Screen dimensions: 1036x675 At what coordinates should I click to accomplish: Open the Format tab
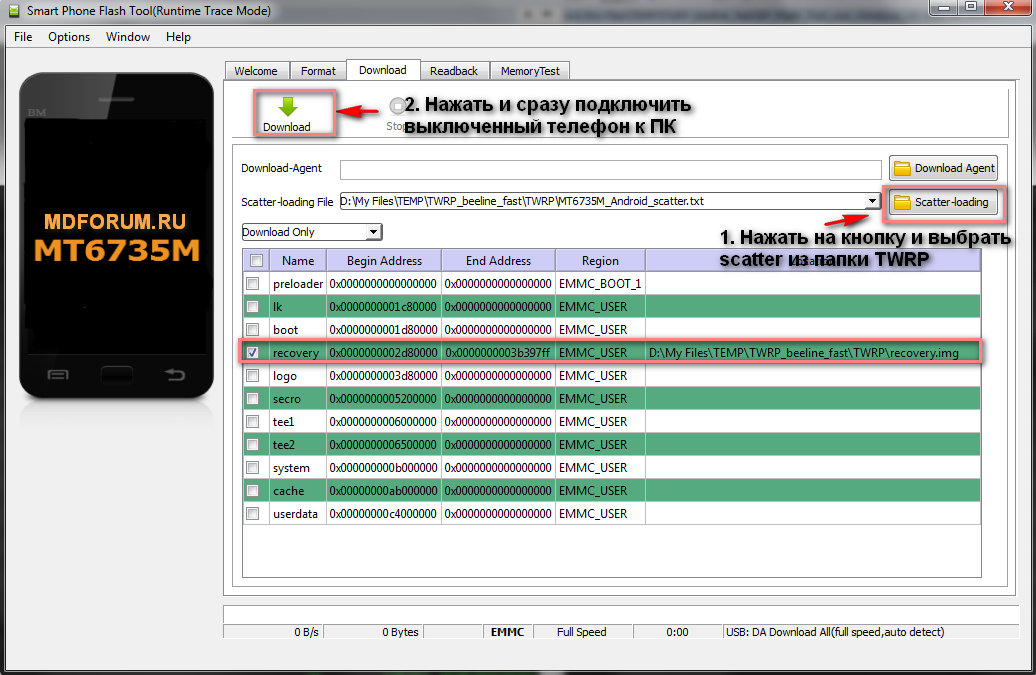tap(318, 71)
